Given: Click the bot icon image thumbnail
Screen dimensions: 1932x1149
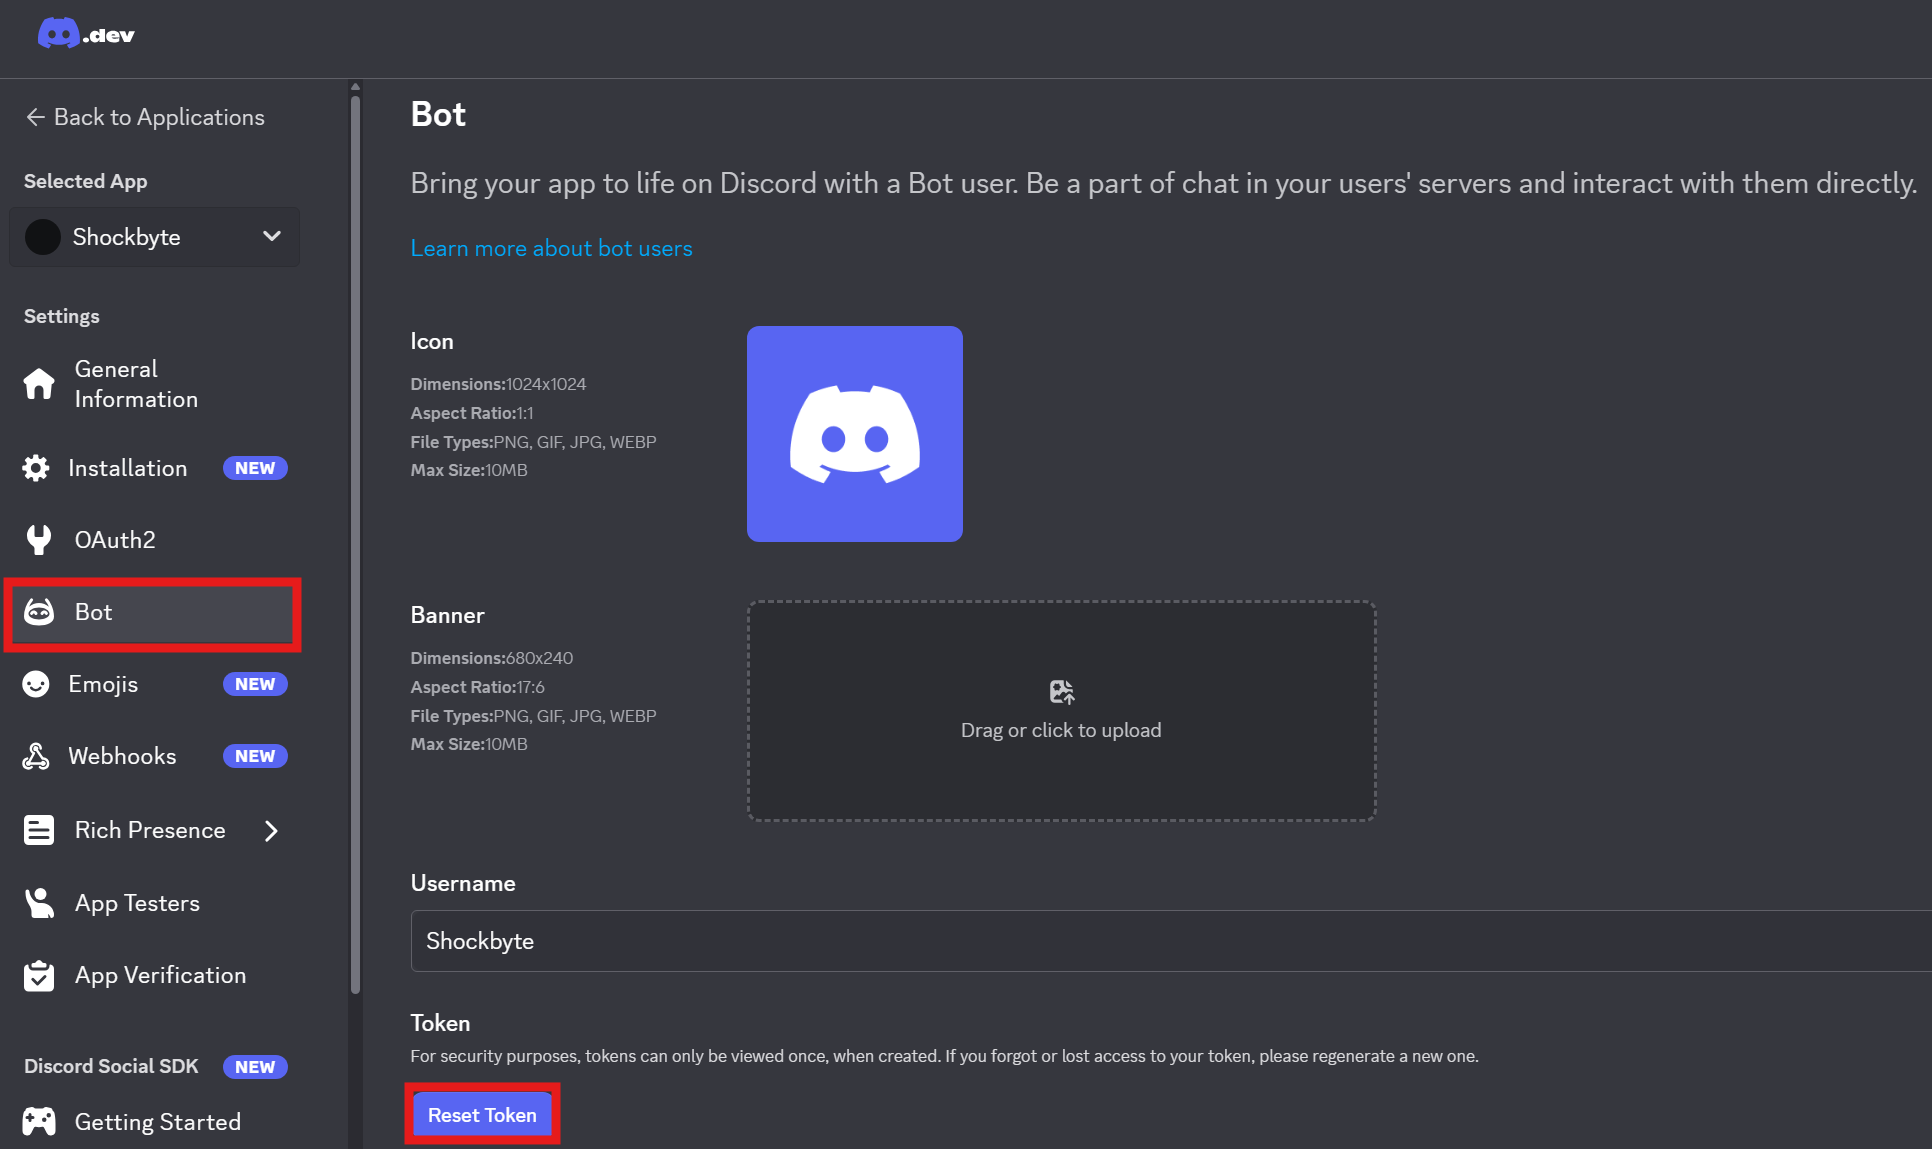Looking at the screenshot, I should tap(854, 434).
